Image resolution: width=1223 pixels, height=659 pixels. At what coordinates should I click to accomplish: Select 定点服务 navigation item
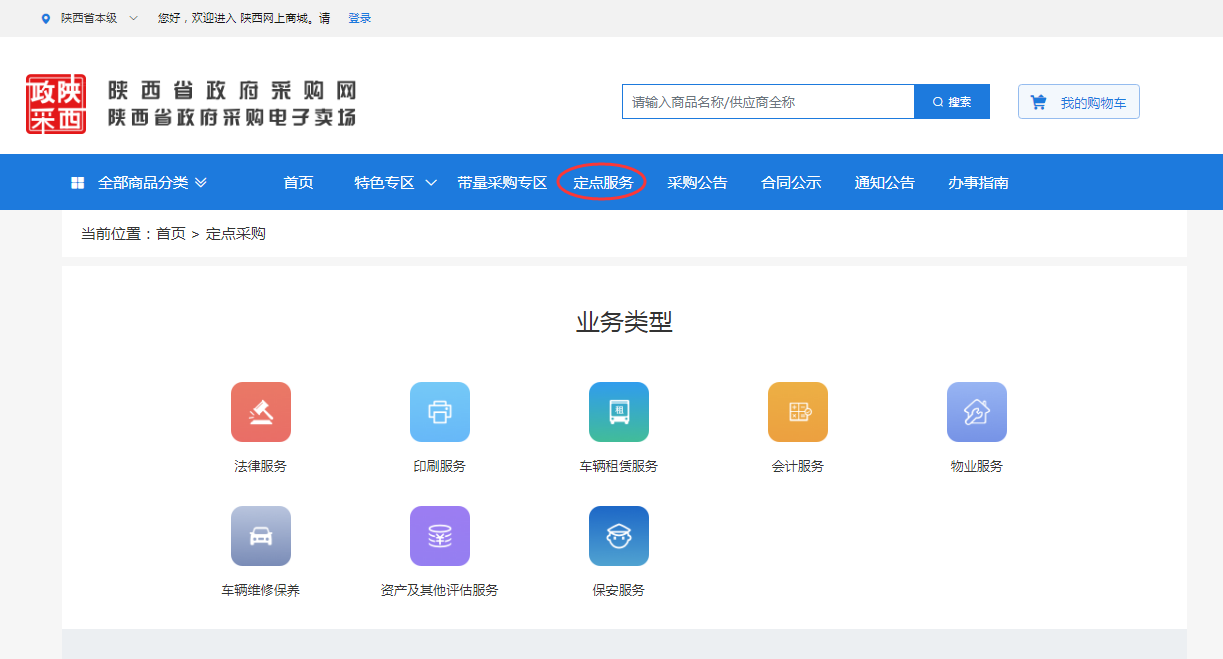603,183
